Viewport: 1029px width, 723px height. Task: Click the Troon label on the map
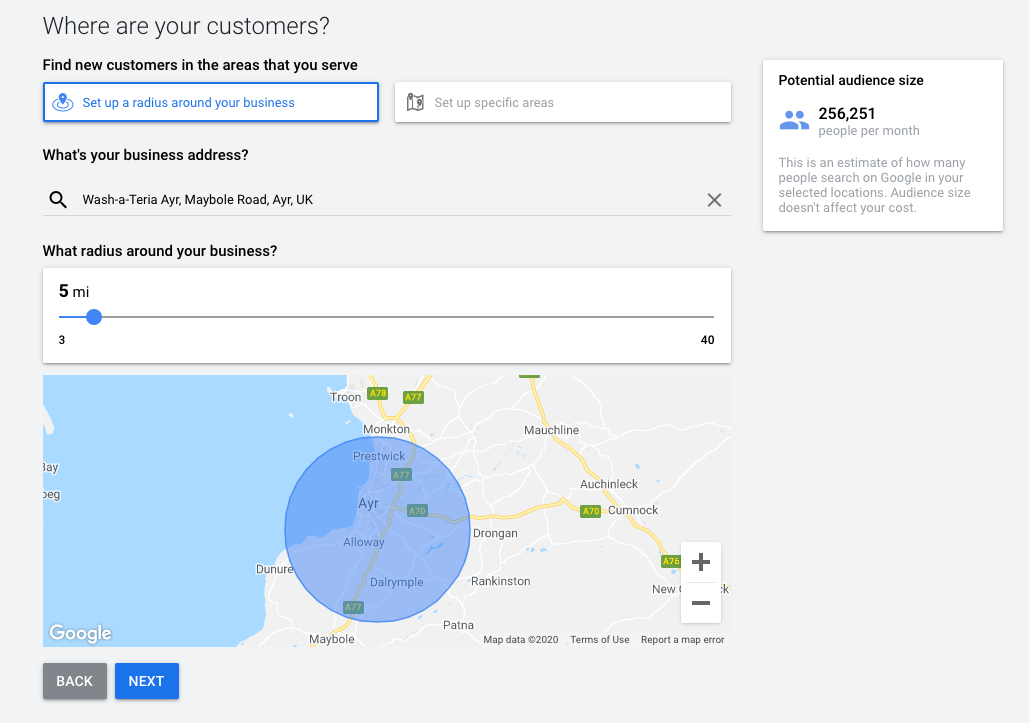345,397
